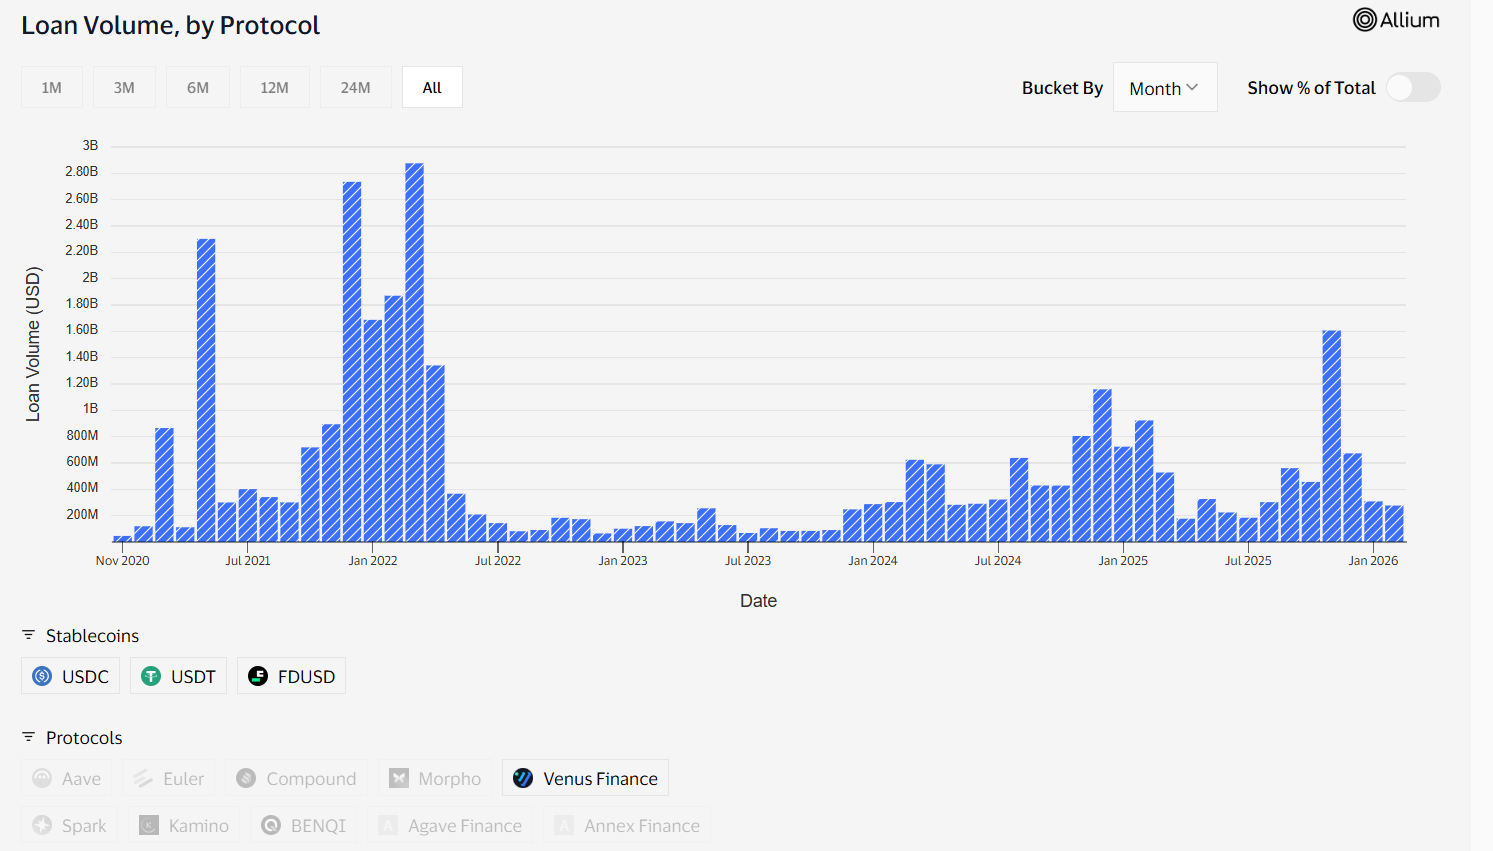Image resolution: width=1493 pixels, height=851 pixels.
Task: Select the USDC stablecoin icon
Action: (x=41, y=675)
